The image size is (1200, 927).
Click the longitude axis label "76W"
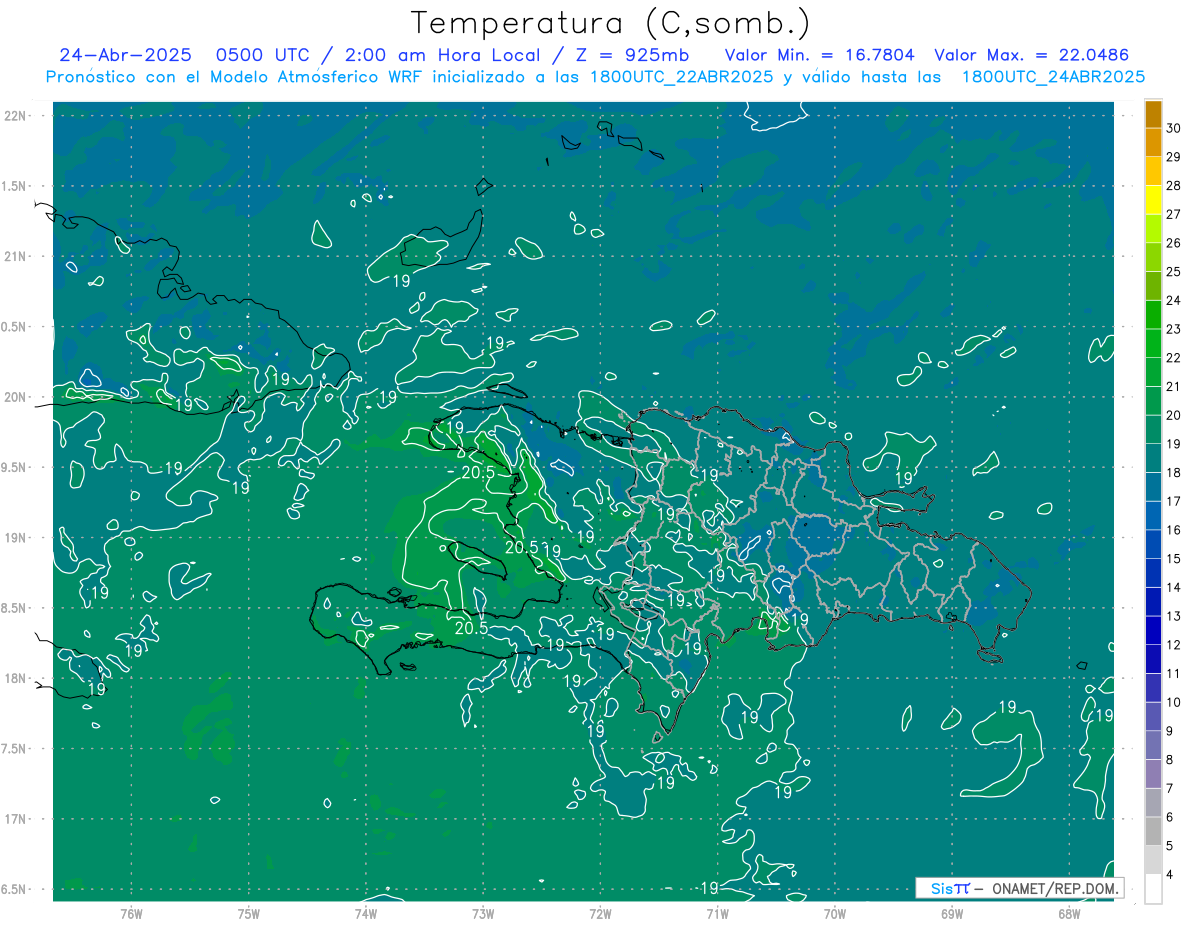click(131, 913)
